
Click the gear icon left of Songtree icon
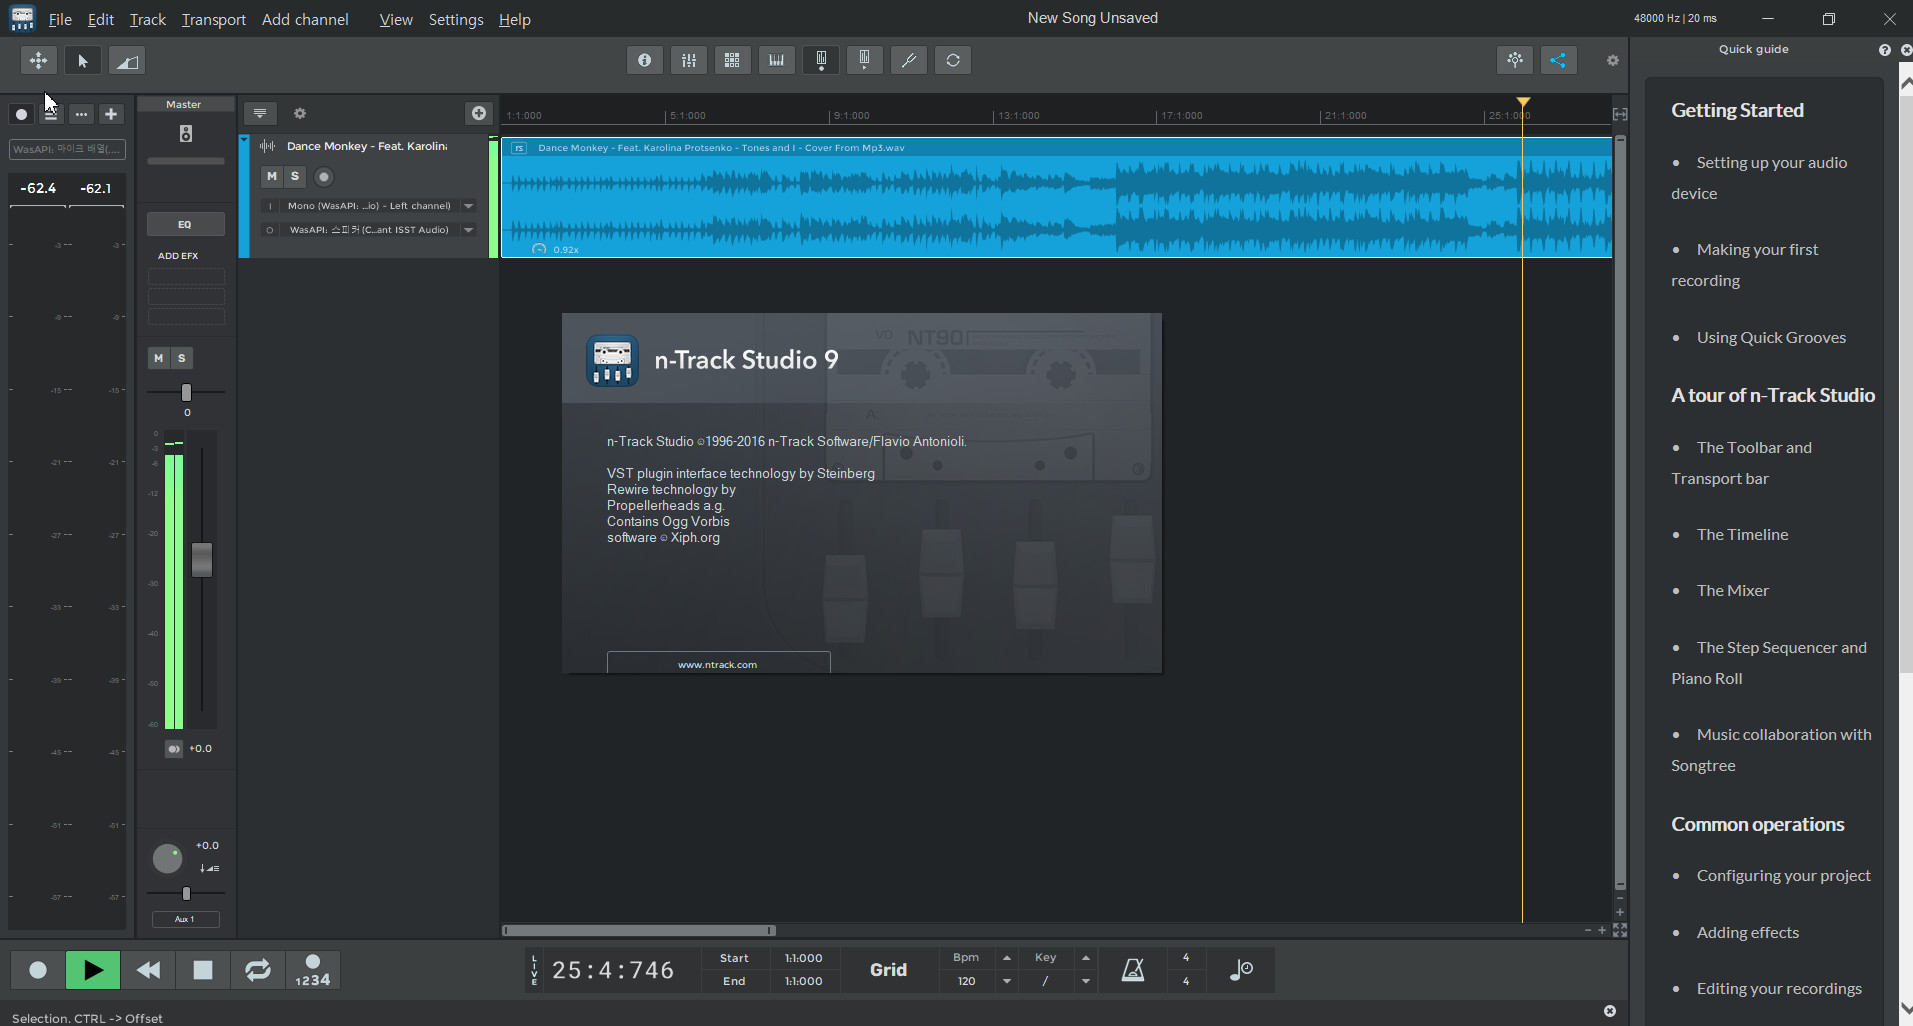tap(1515, 60)
